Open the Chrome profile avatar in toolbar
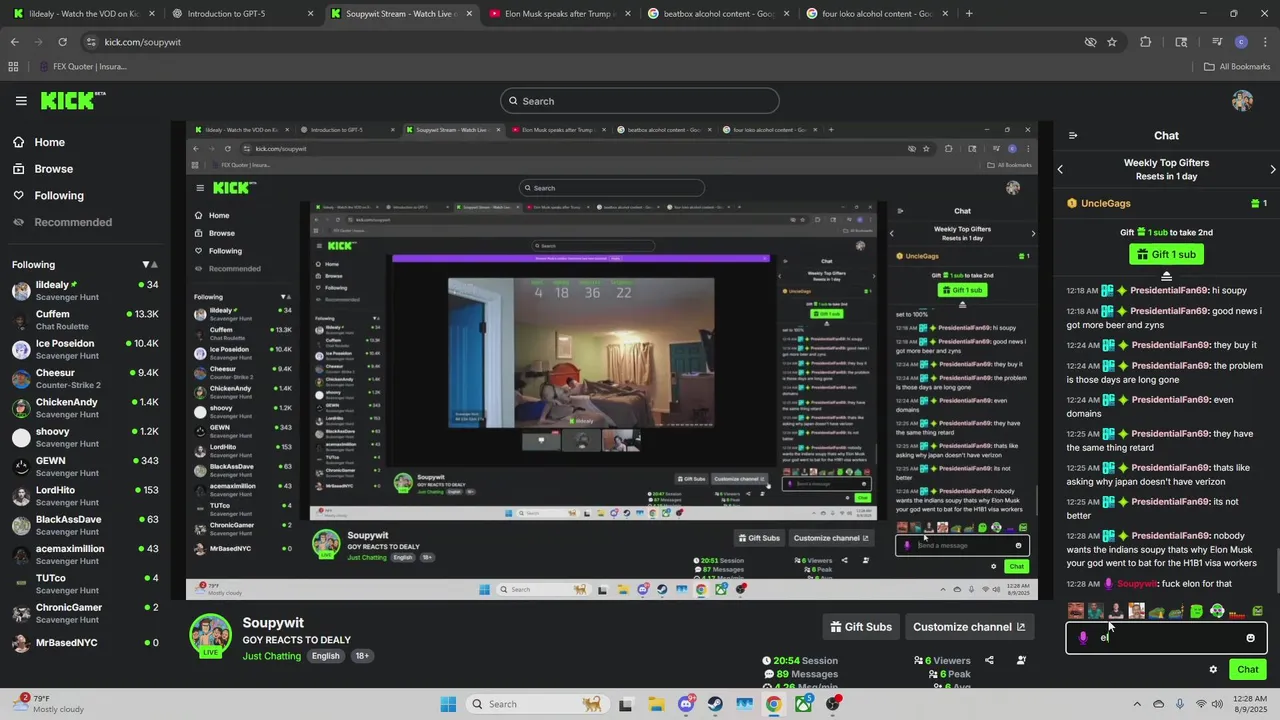 tap(1241, 42)
